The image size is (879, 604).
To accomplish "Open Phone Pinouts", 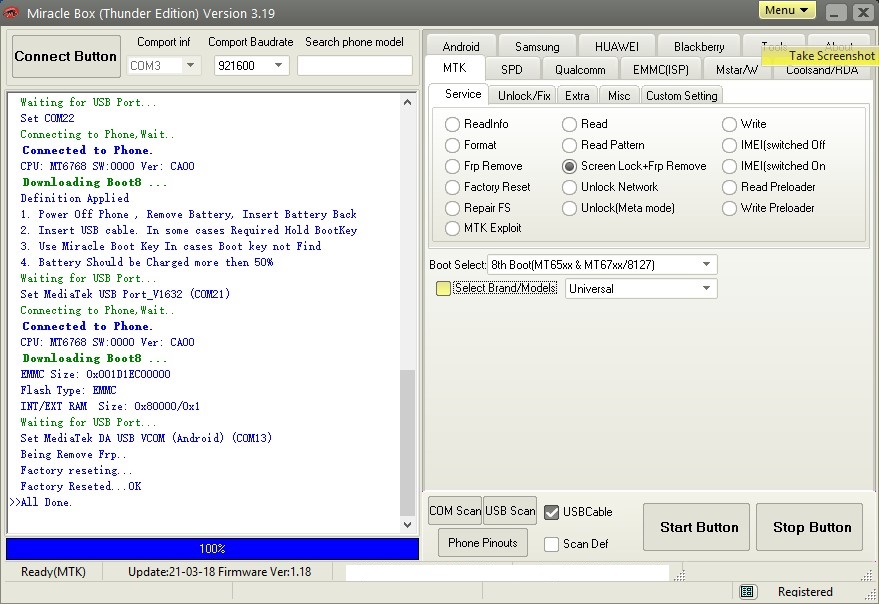I will coord(483,543).
